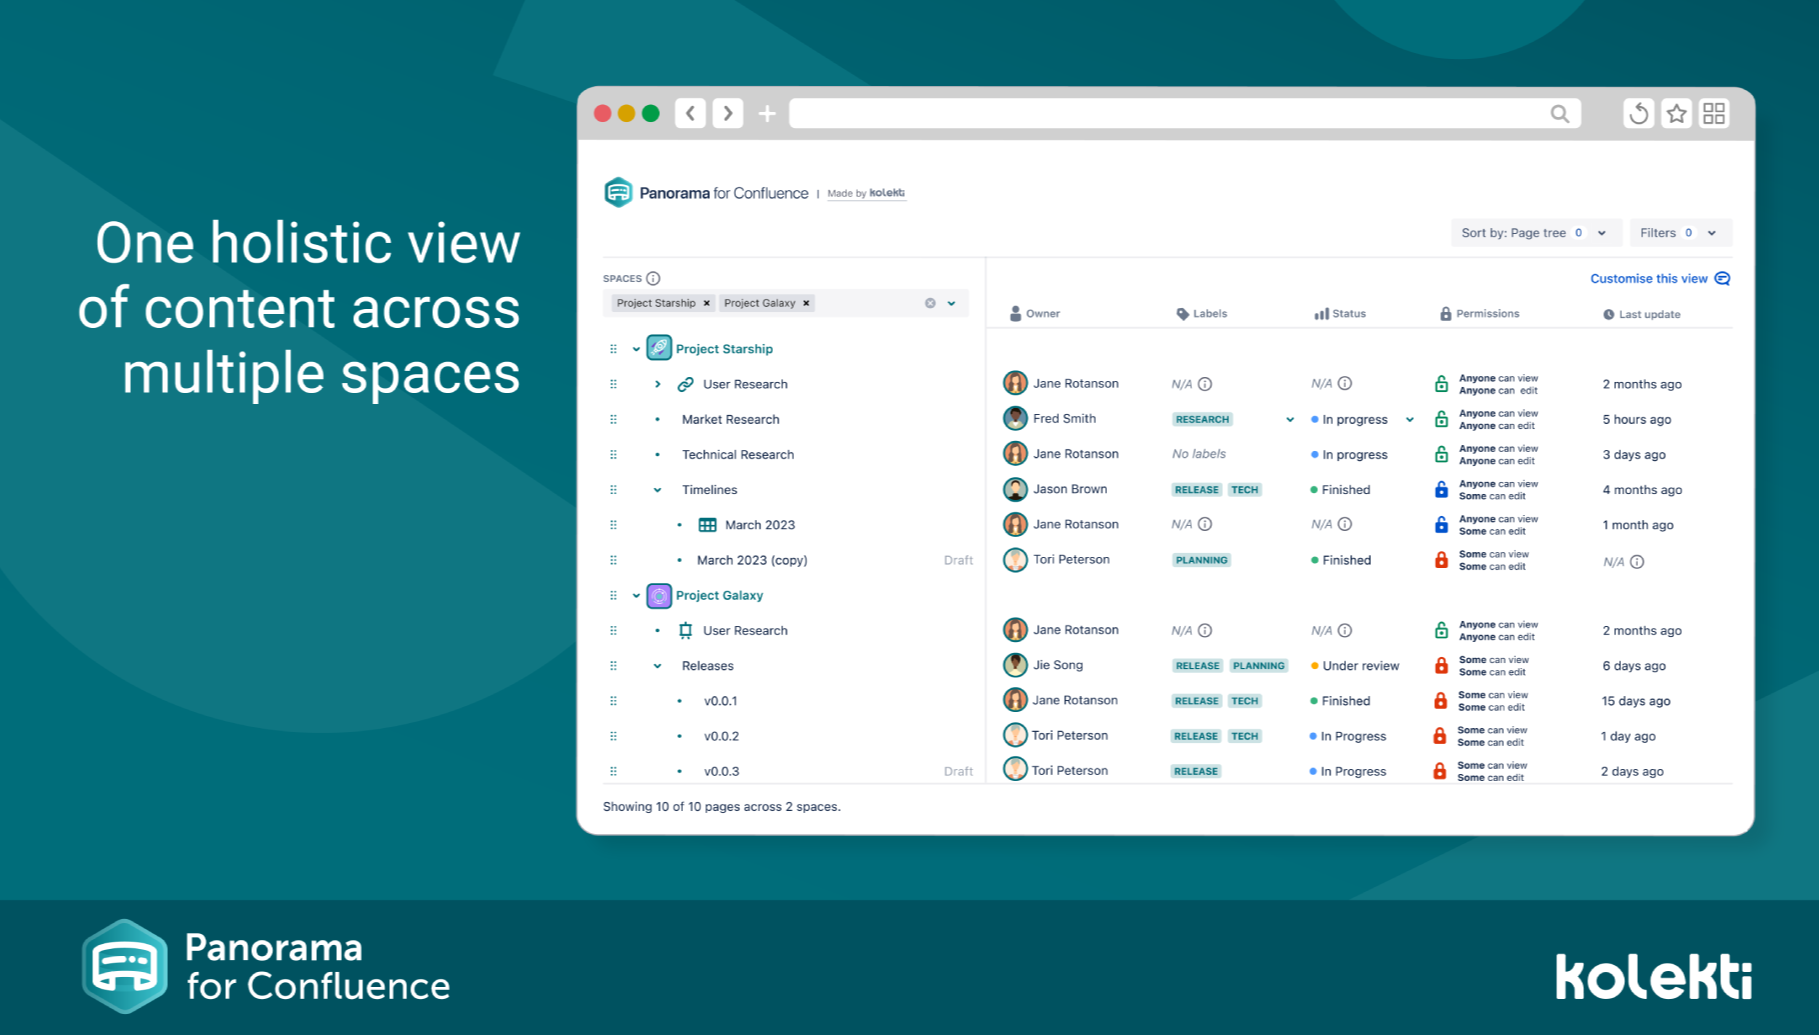Collapse the Project Starship tree

point(636,349)
